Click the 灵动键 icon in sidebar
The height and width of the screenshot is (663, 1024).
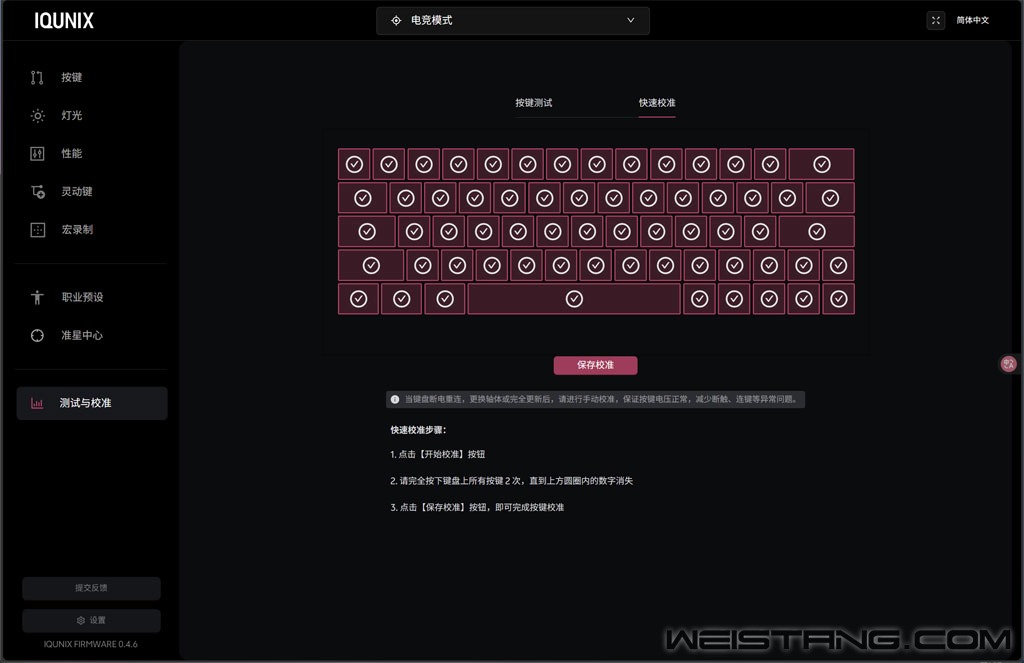click(x=37, y=191)
